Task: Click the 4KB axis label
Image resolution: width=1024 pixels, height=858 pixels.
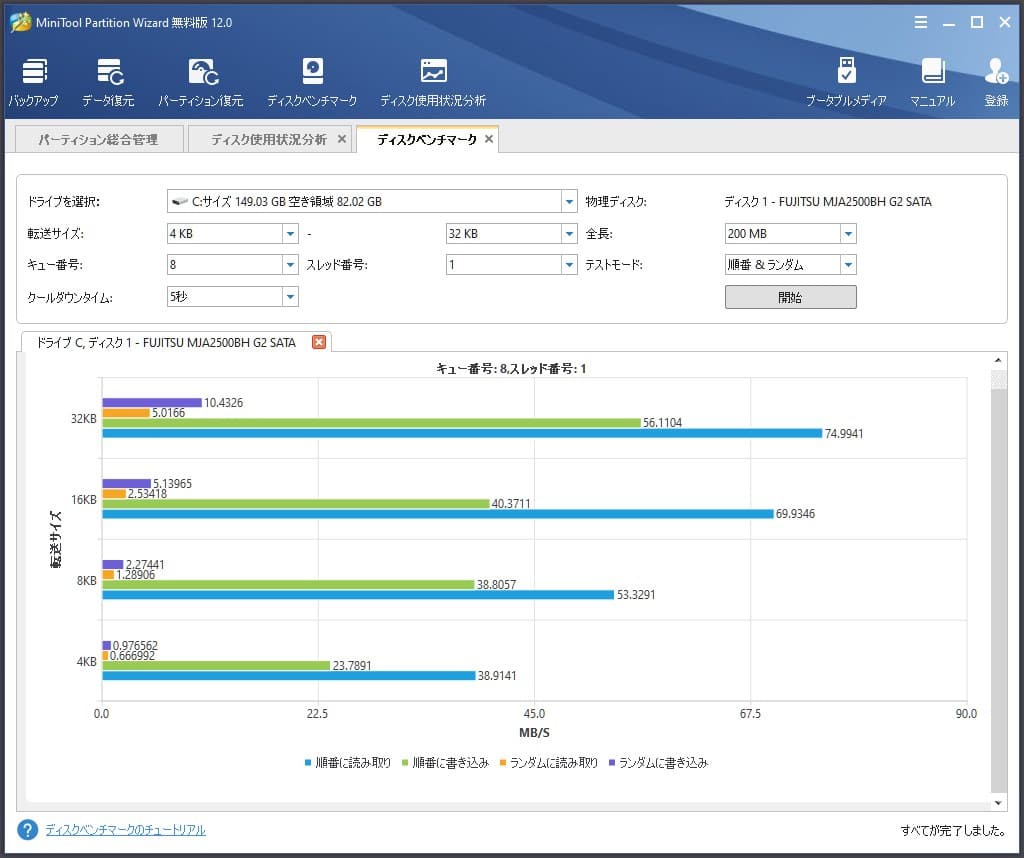Action: (x=86, y=661)
